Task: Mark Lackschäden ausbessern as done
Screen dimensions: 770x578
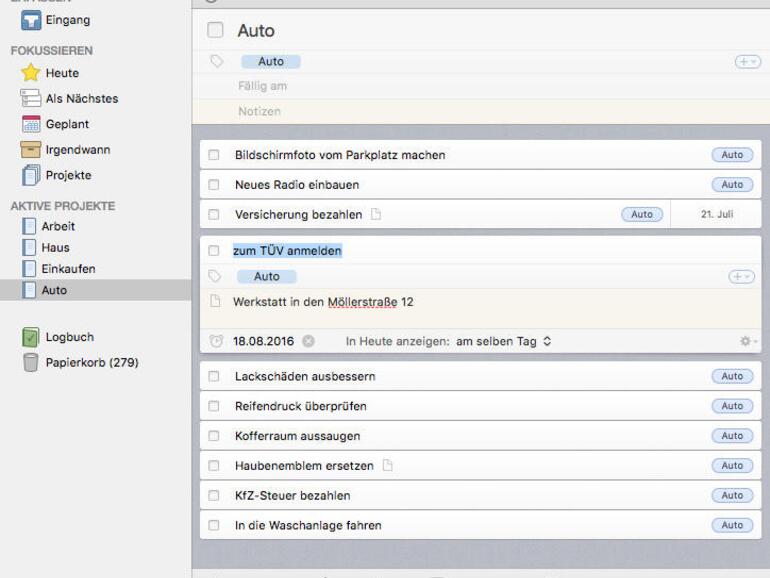Action: tap(214, 377)
